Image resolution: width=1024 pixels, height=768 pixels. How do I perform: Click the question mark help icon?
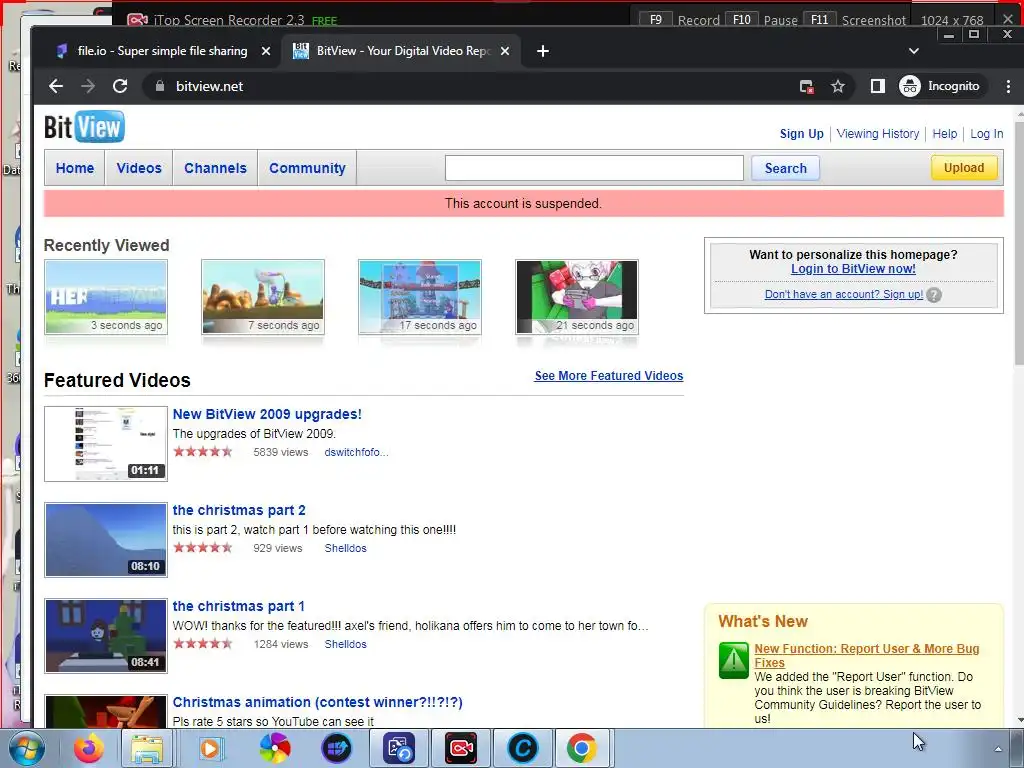934,295
